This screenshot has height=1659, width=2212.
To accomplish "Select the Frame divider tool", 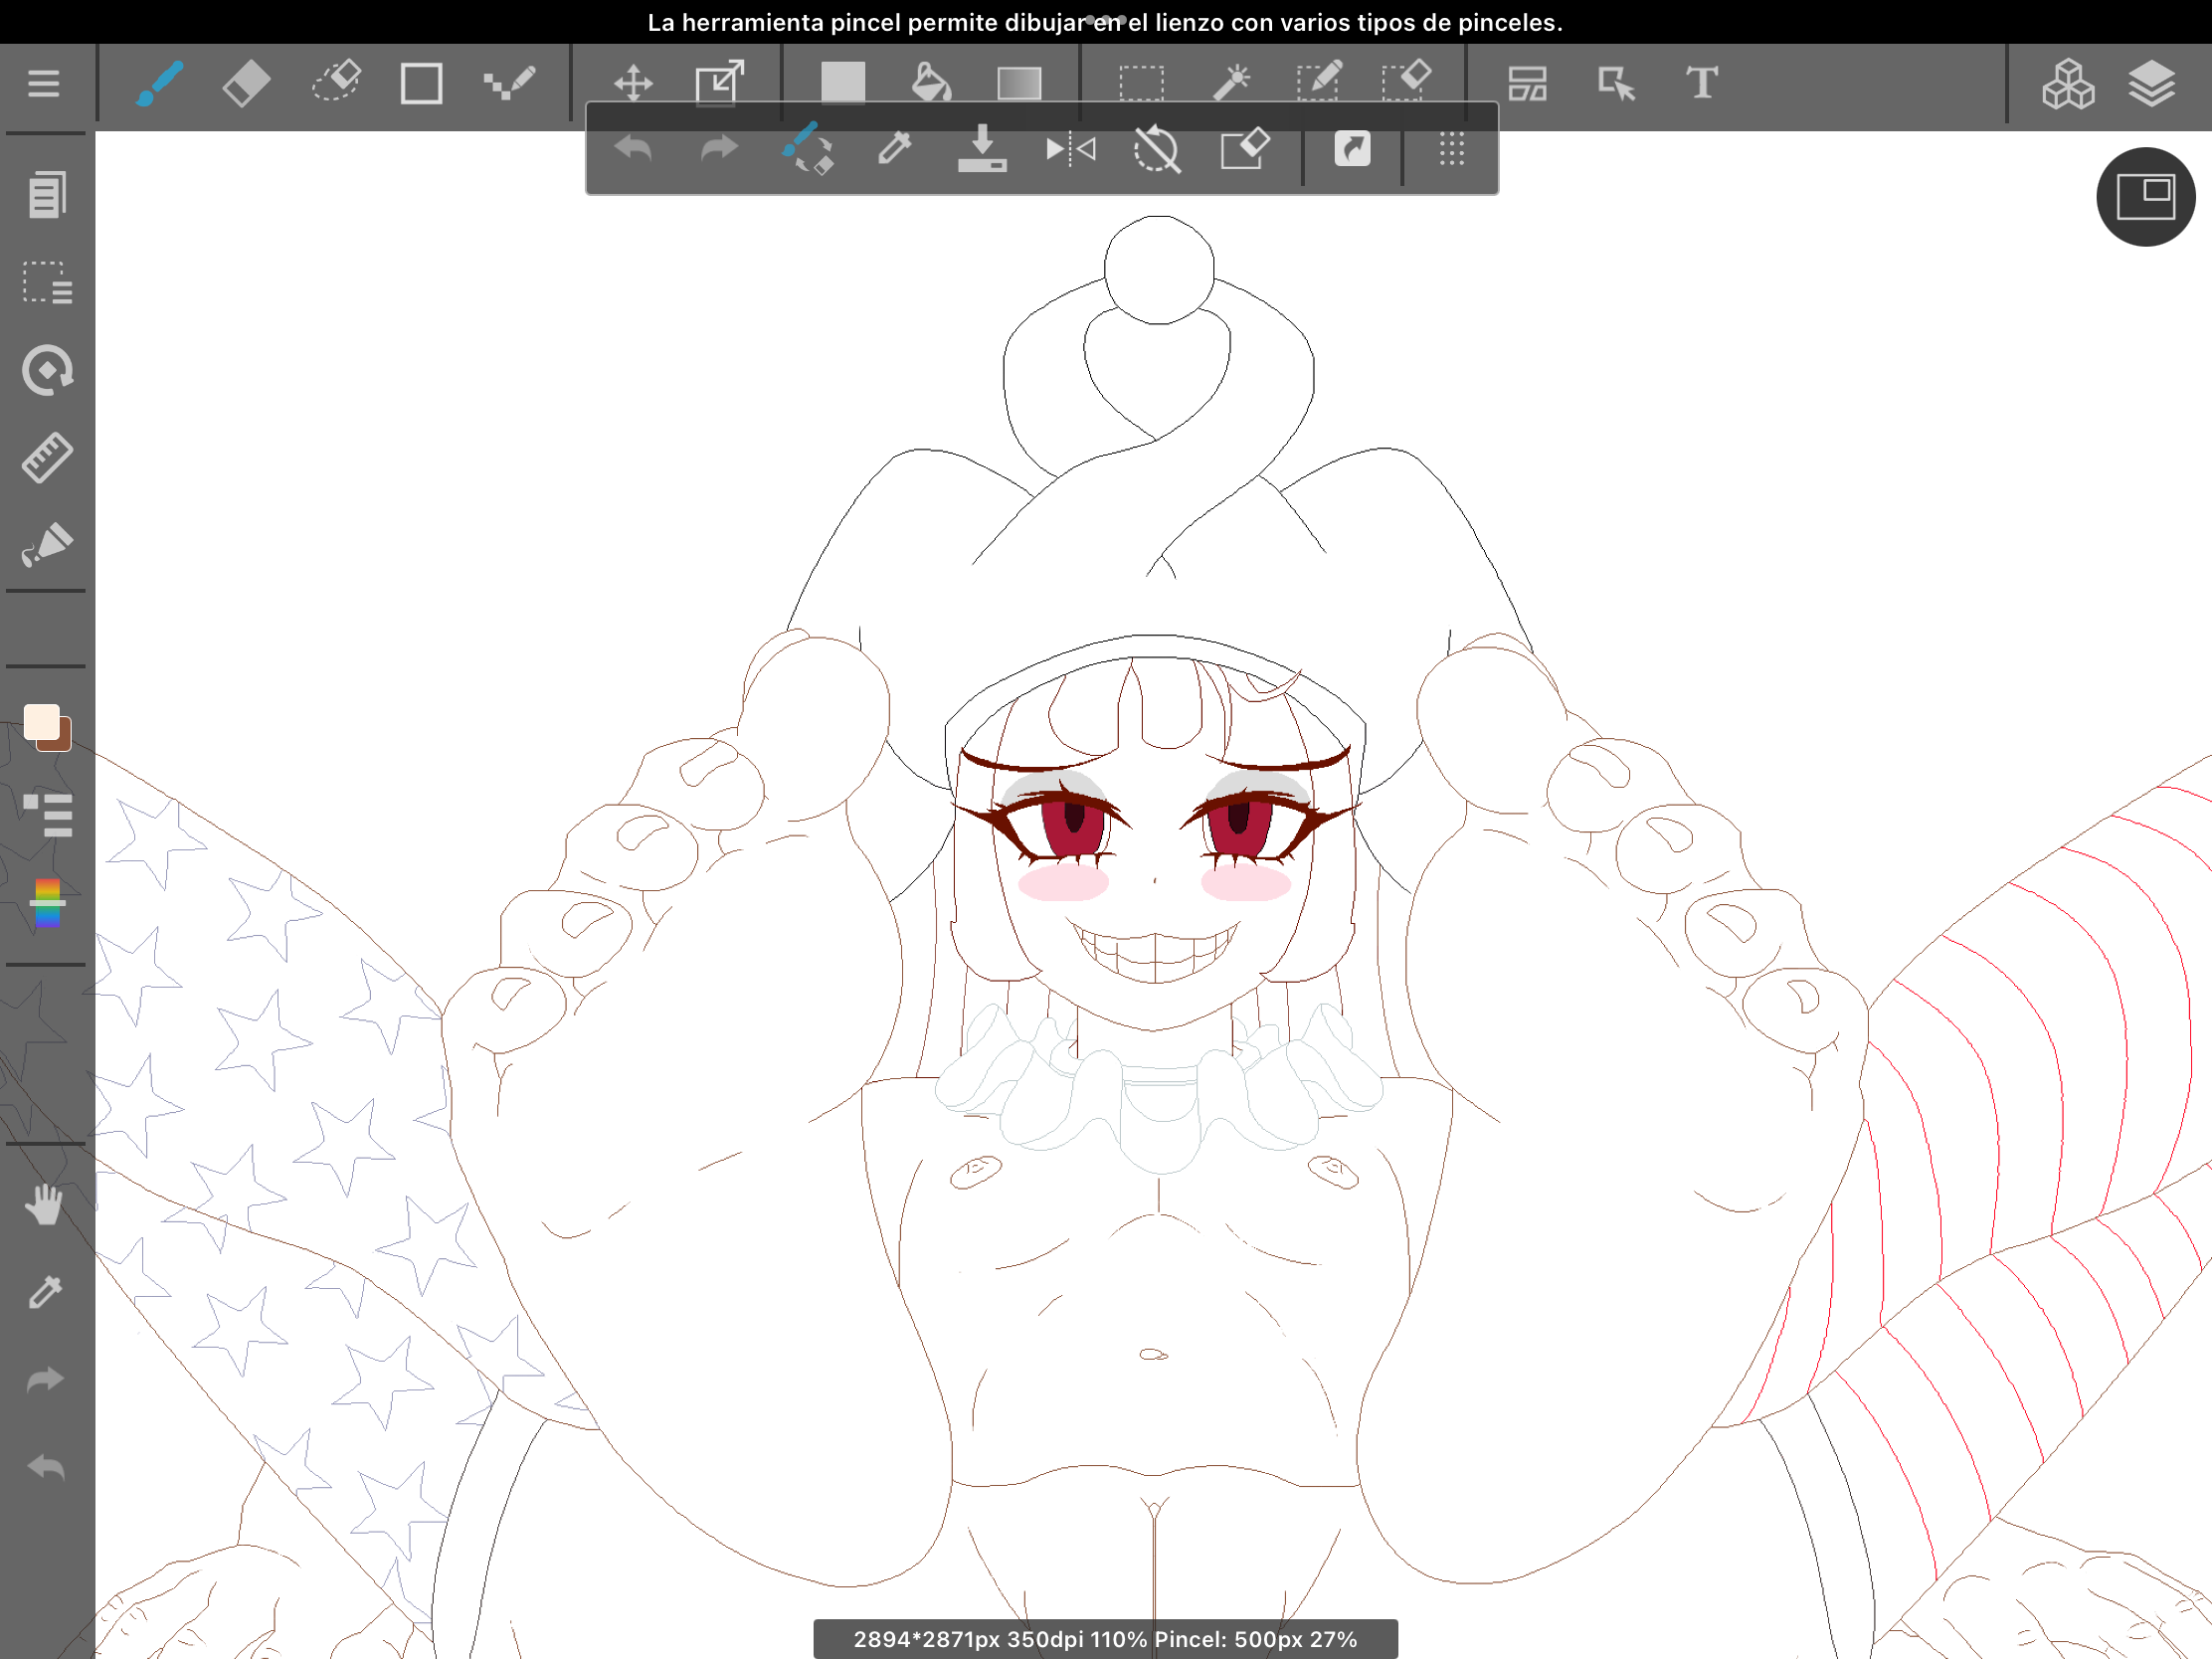I will [x=1528, y=83].
